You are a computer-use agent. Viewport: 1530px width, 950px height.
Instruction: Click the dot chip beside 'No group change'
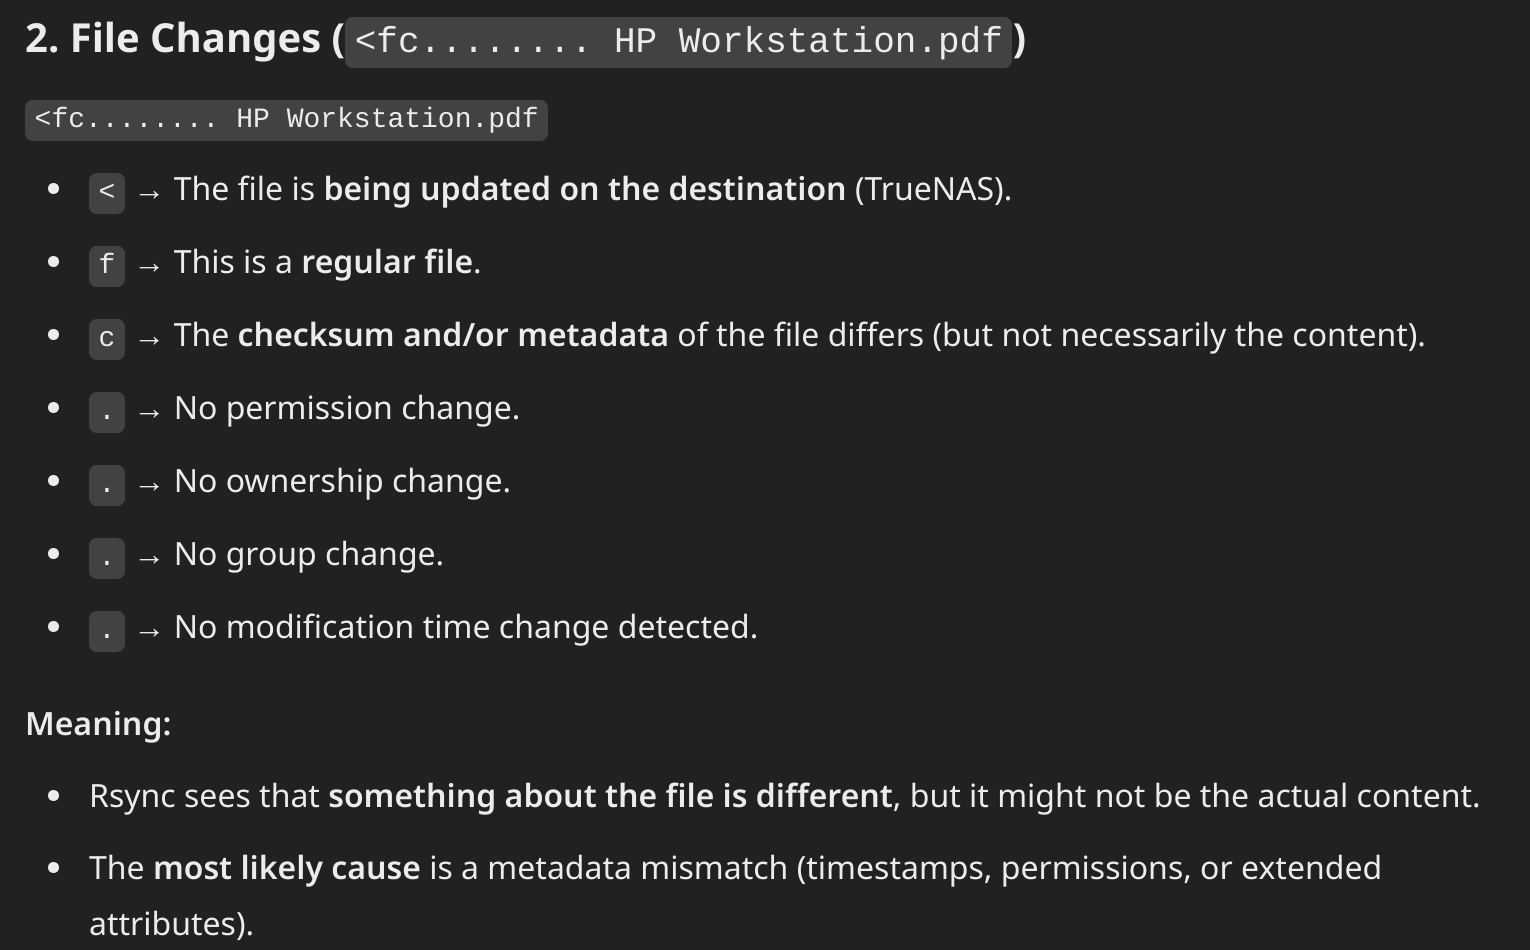click(107, 557)
